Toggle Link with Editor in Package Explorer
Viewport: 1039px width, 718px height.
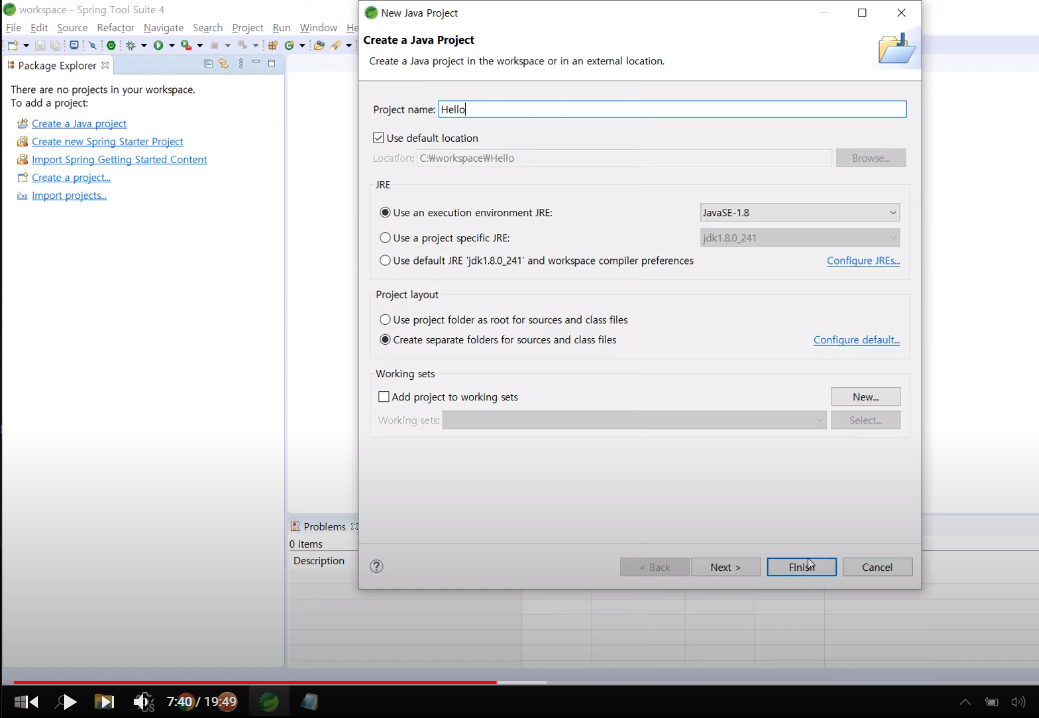223,64
